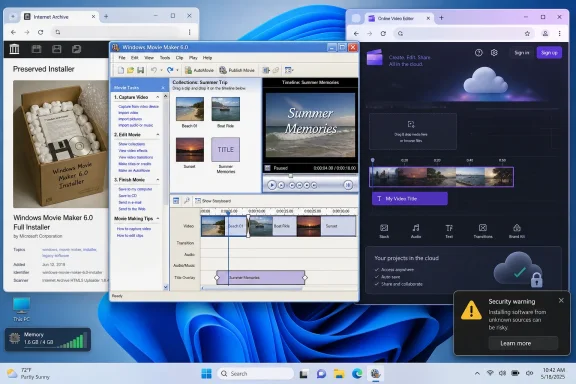Select the Boat Ride clip thumbnail in collections
This screenshot has width=576, height=384.
226,109
